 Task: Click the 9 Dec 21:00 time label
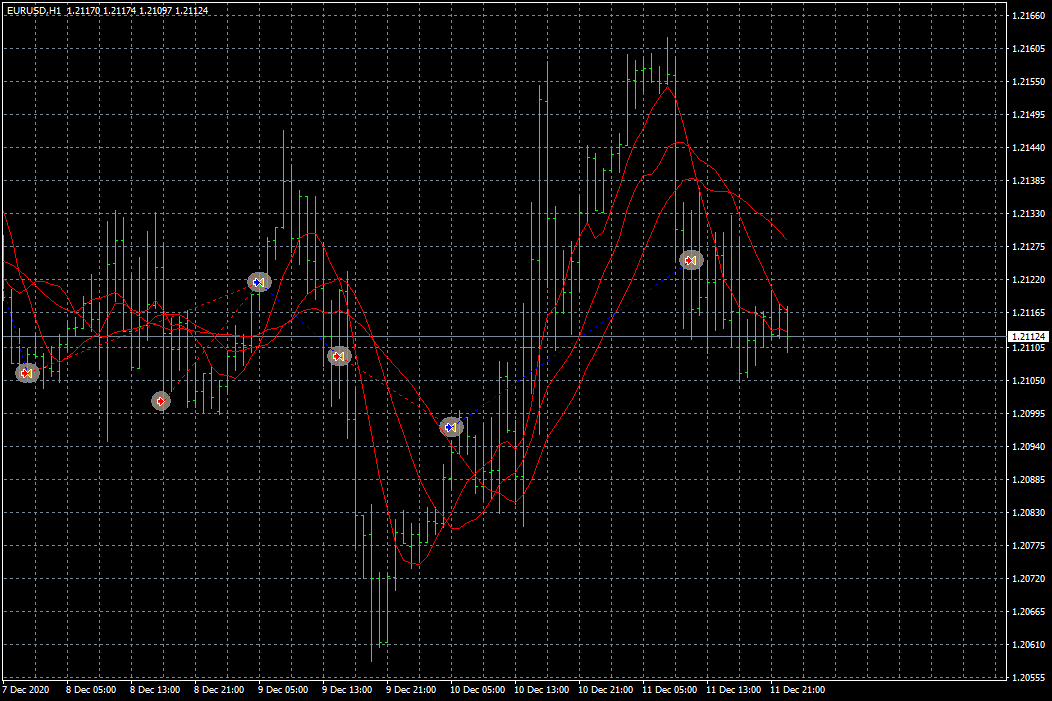(411, 690)
